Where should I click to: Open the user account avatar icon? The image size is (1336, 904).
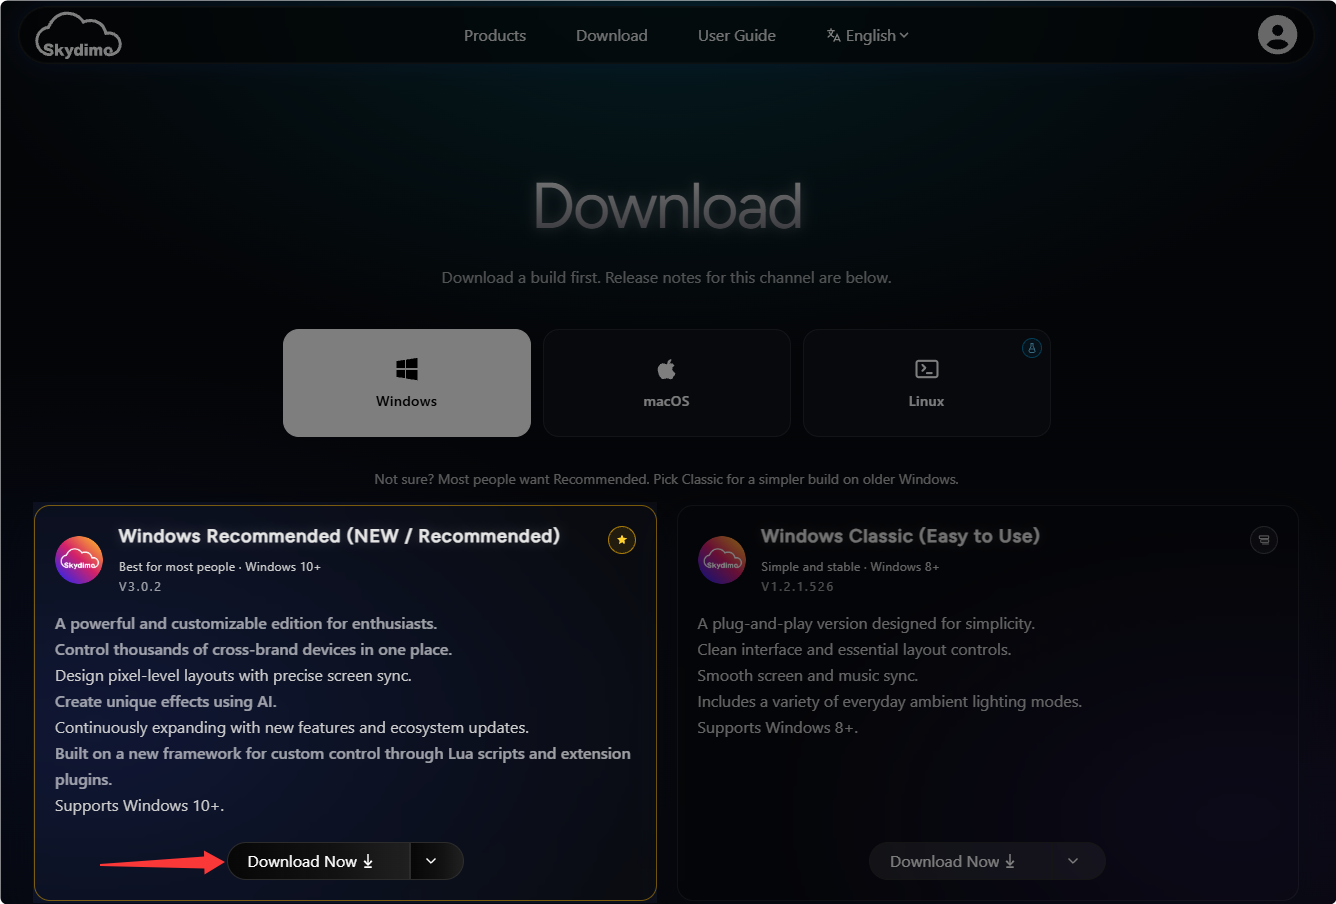[1277, 35]
